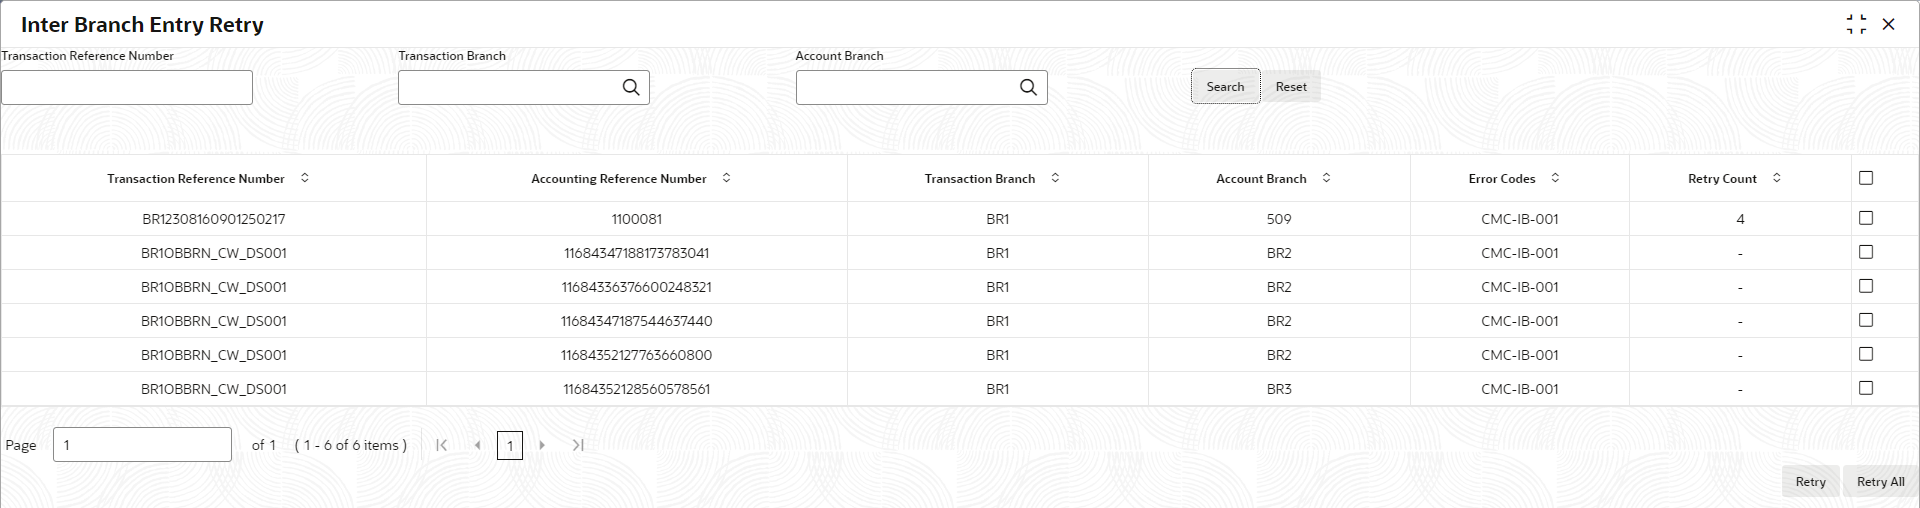Click the Reset button
1920x508 pixels.
pyautogui.click(x=1291, y=87)
